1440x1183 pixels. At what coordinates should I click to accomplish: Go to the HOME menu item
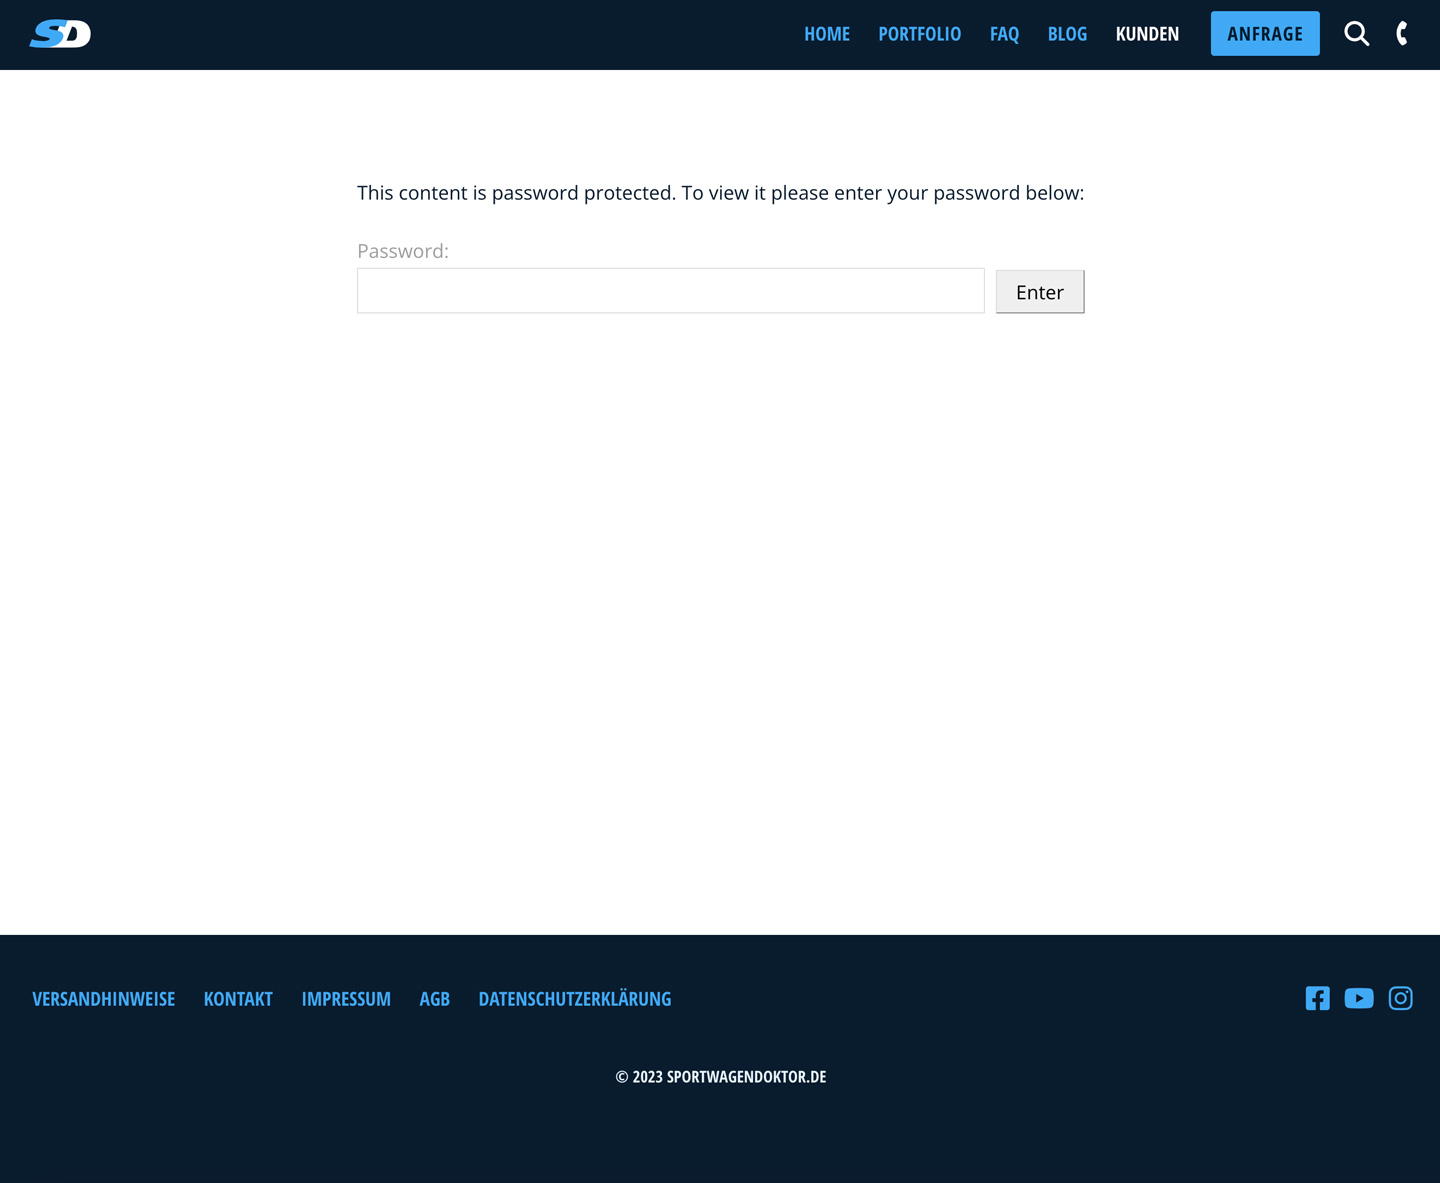click(826, 33)
